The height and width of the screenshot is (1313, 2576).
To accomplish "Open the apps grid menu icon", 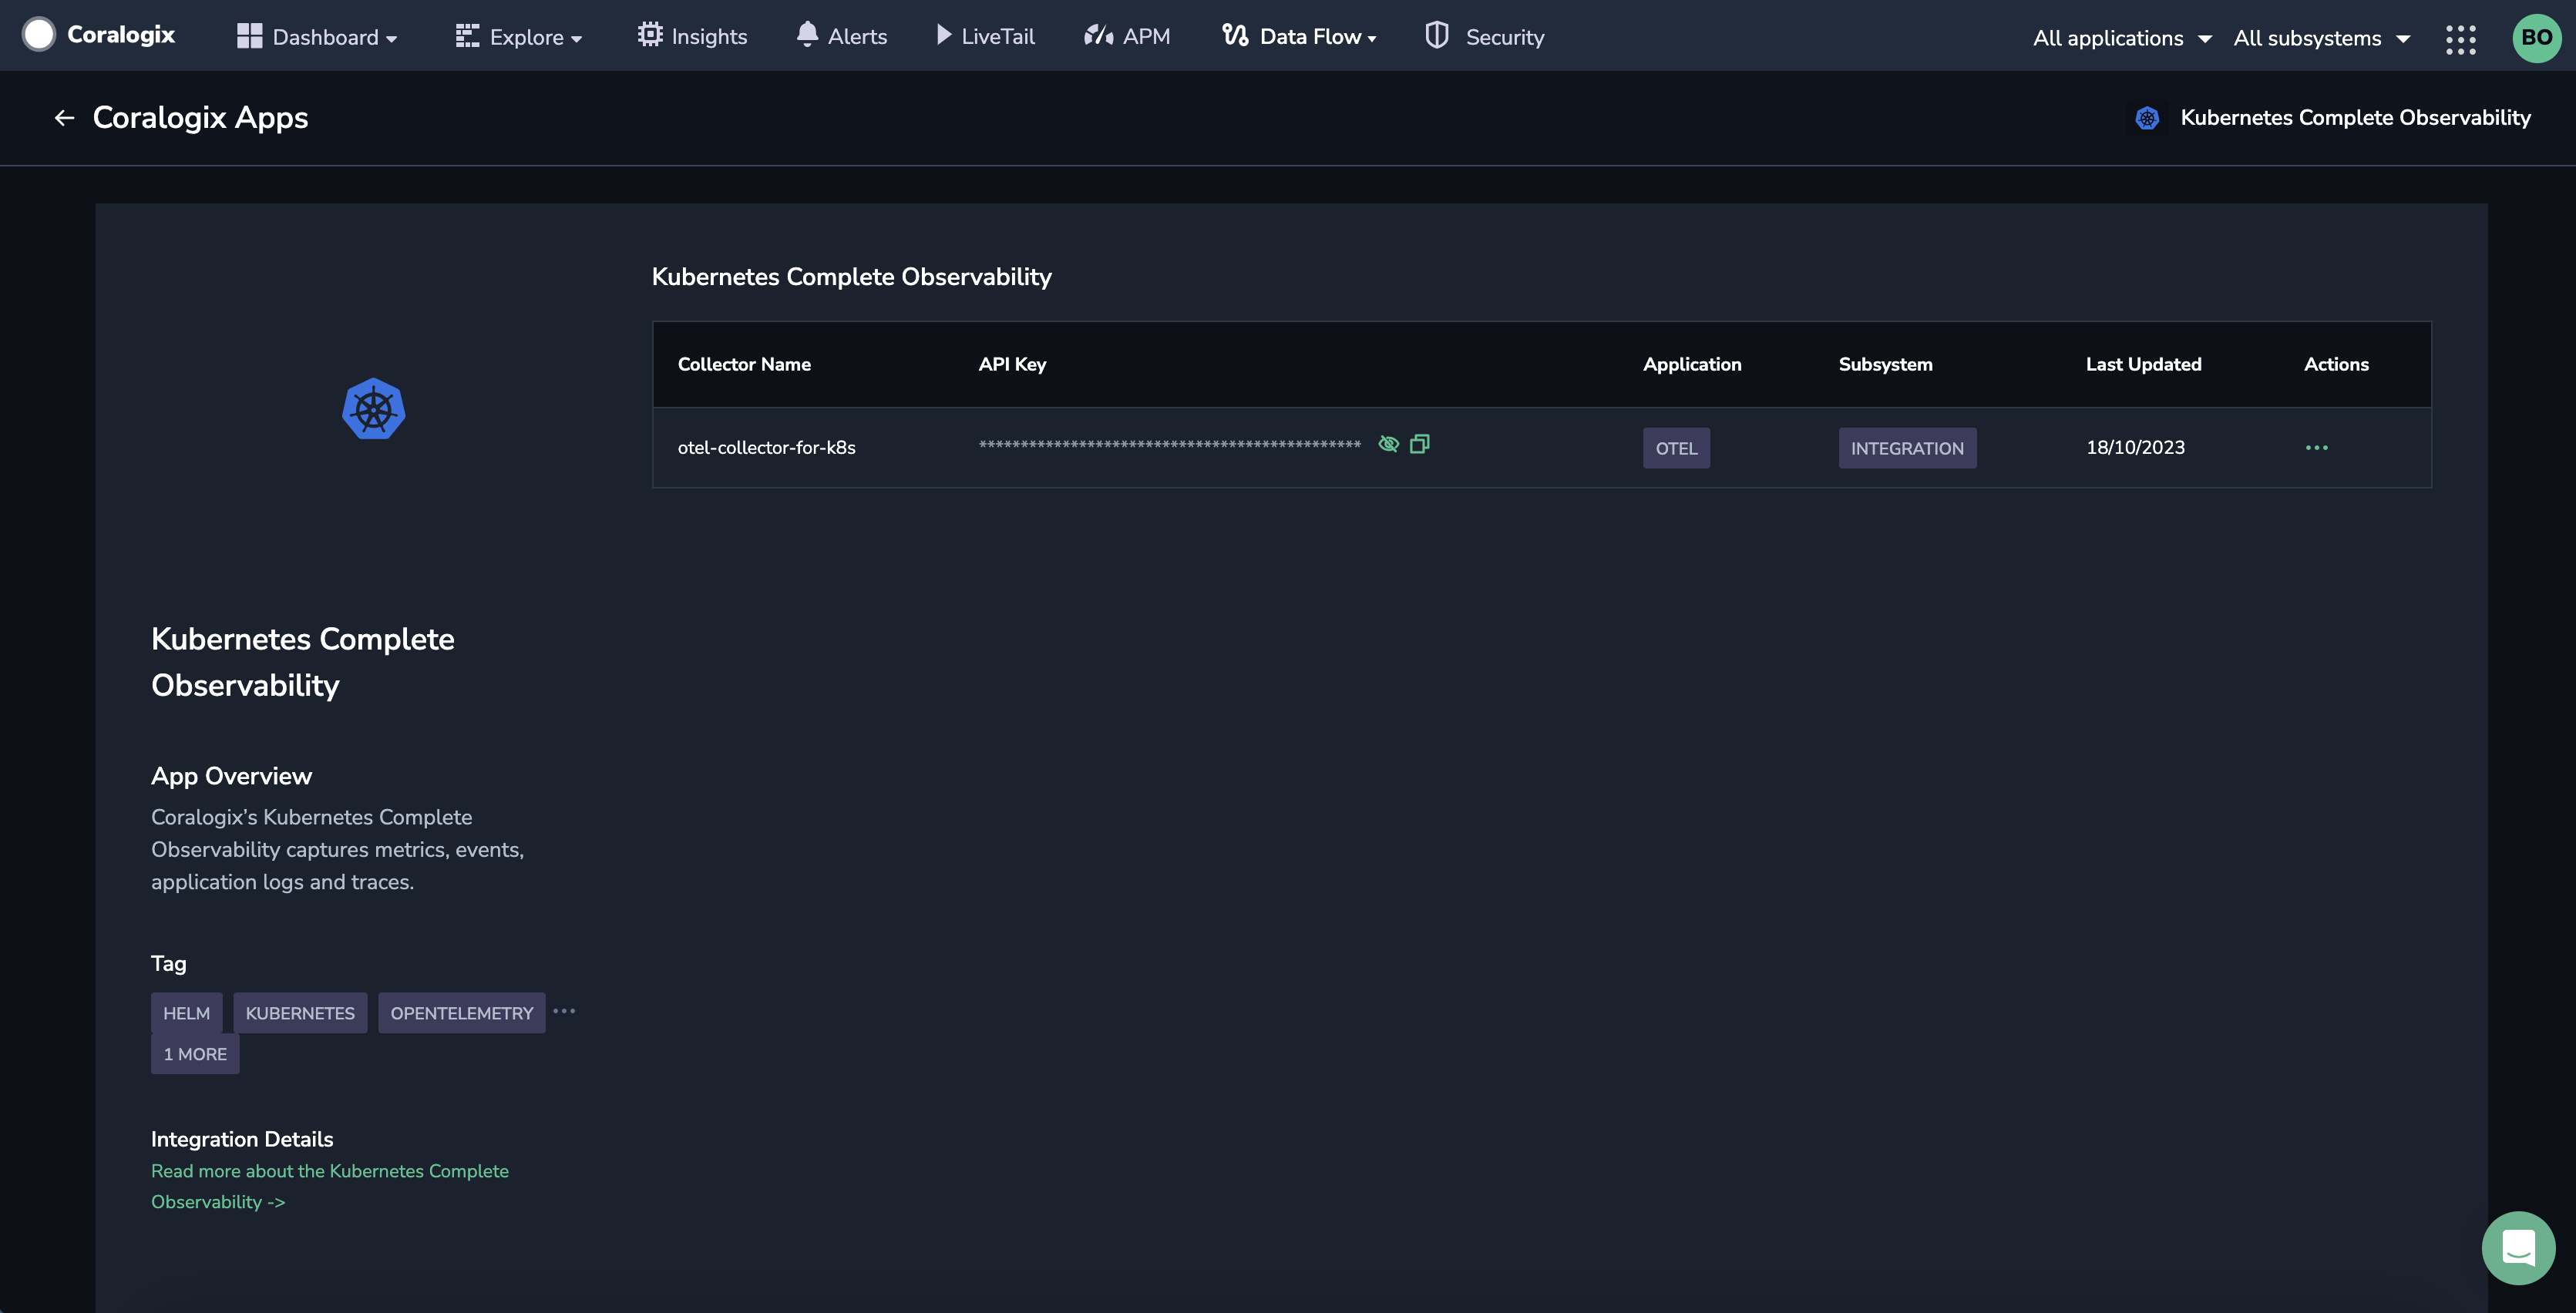I will point(2460,39).
